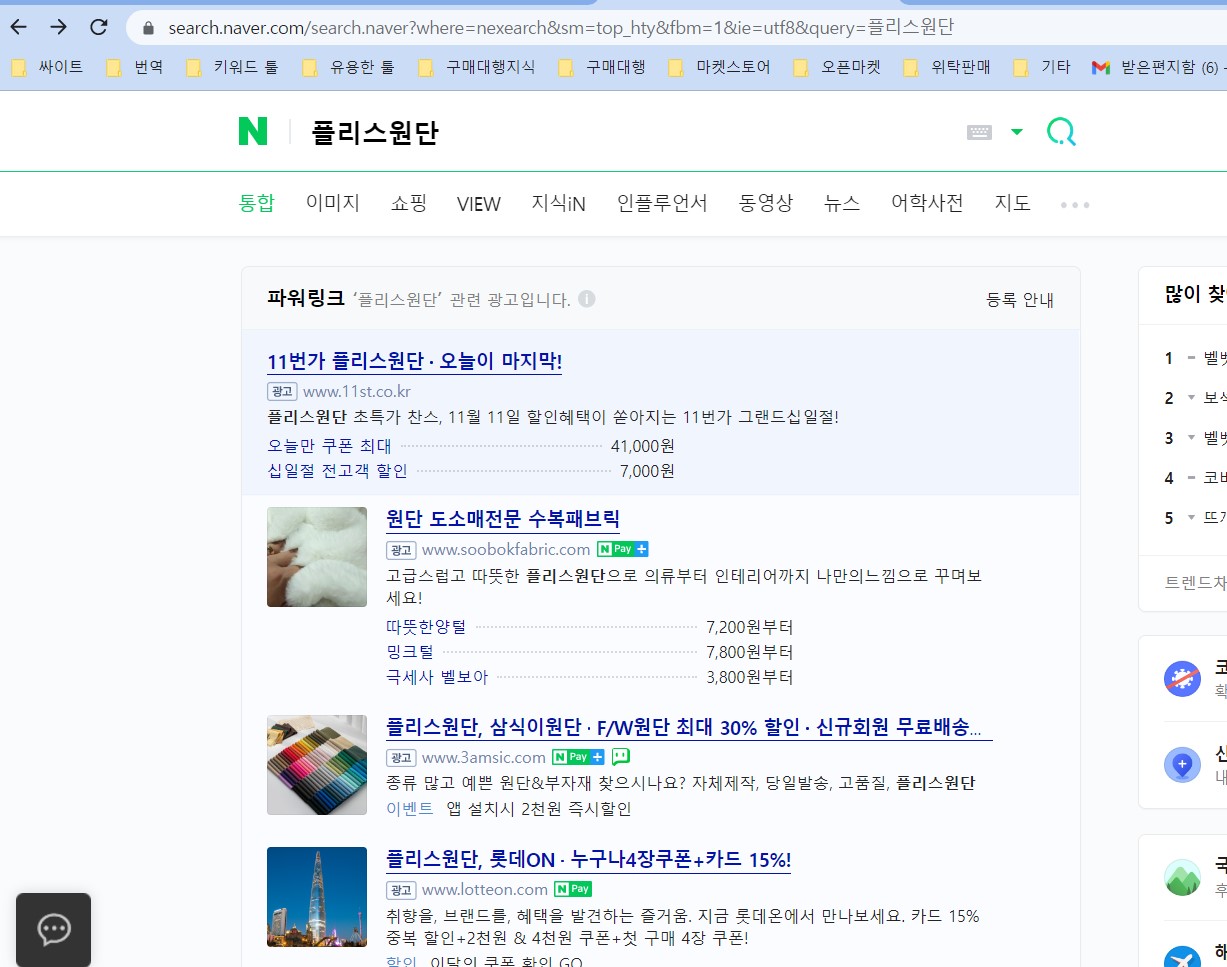Click the green mountain icon in the right sidebar
The height and width of the screenshot is (967, 1227).
coord(1182,877)
